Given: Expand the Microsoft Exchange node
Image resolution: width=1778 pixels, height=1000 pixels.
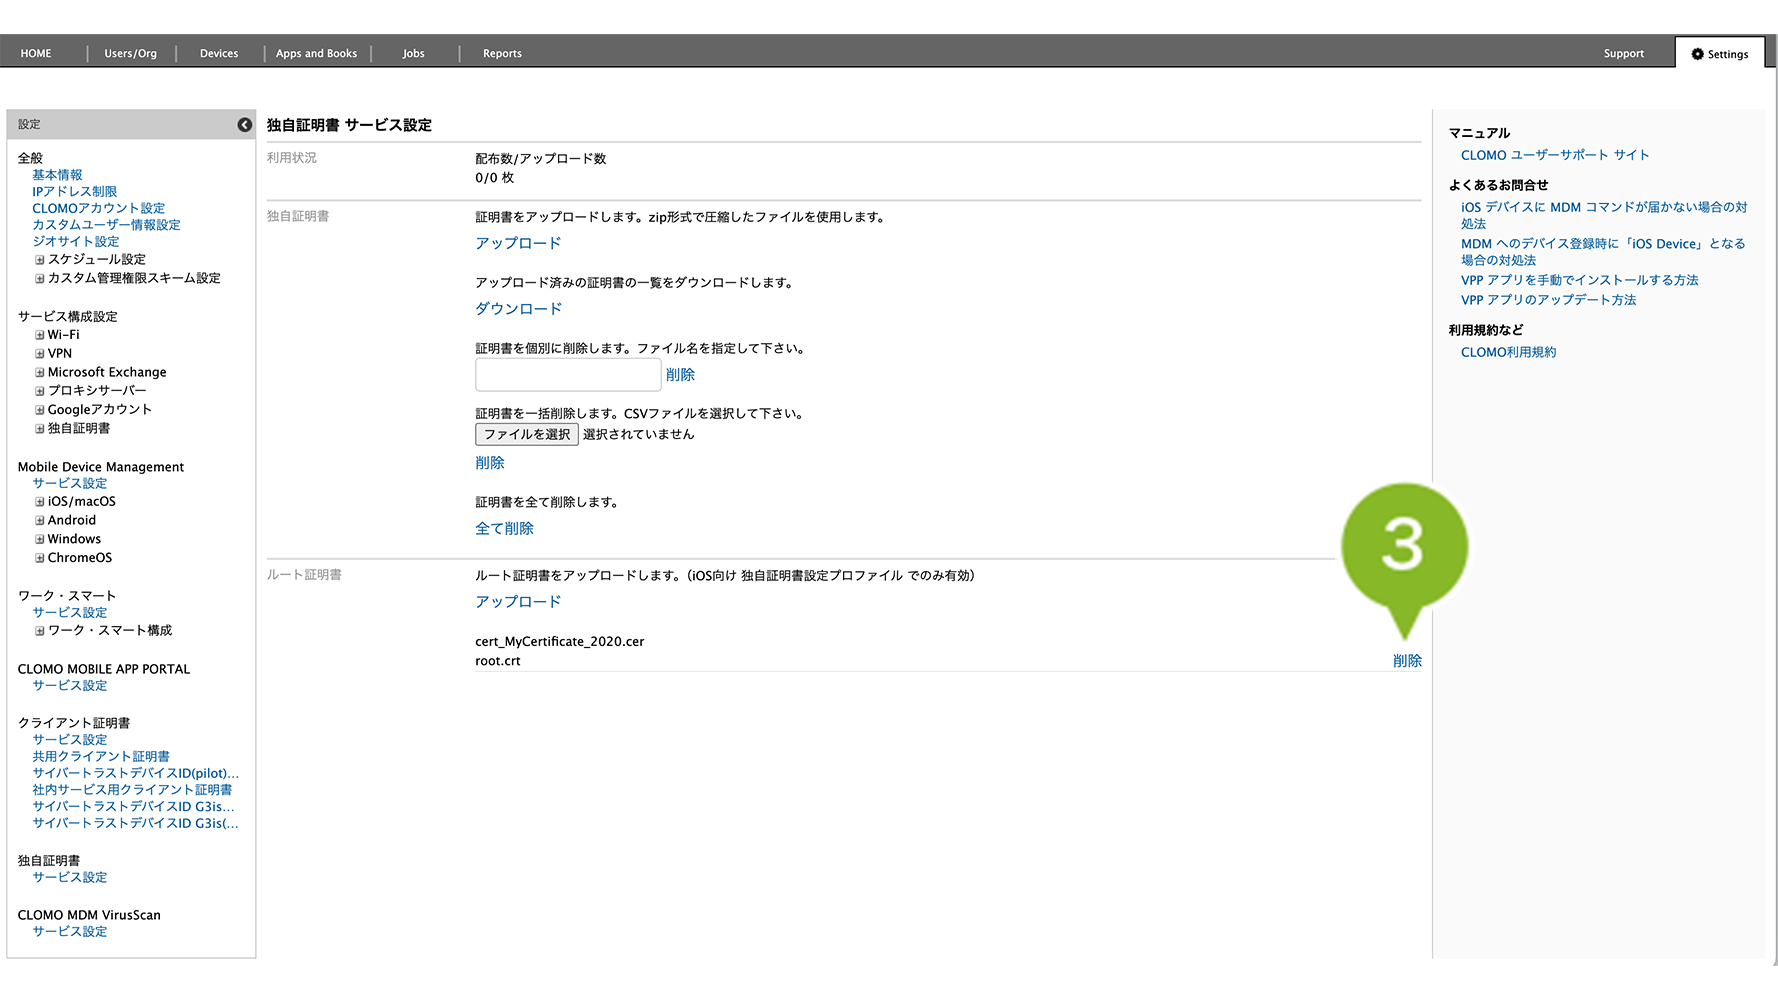Looking at the screenshot, I should 40,373.
